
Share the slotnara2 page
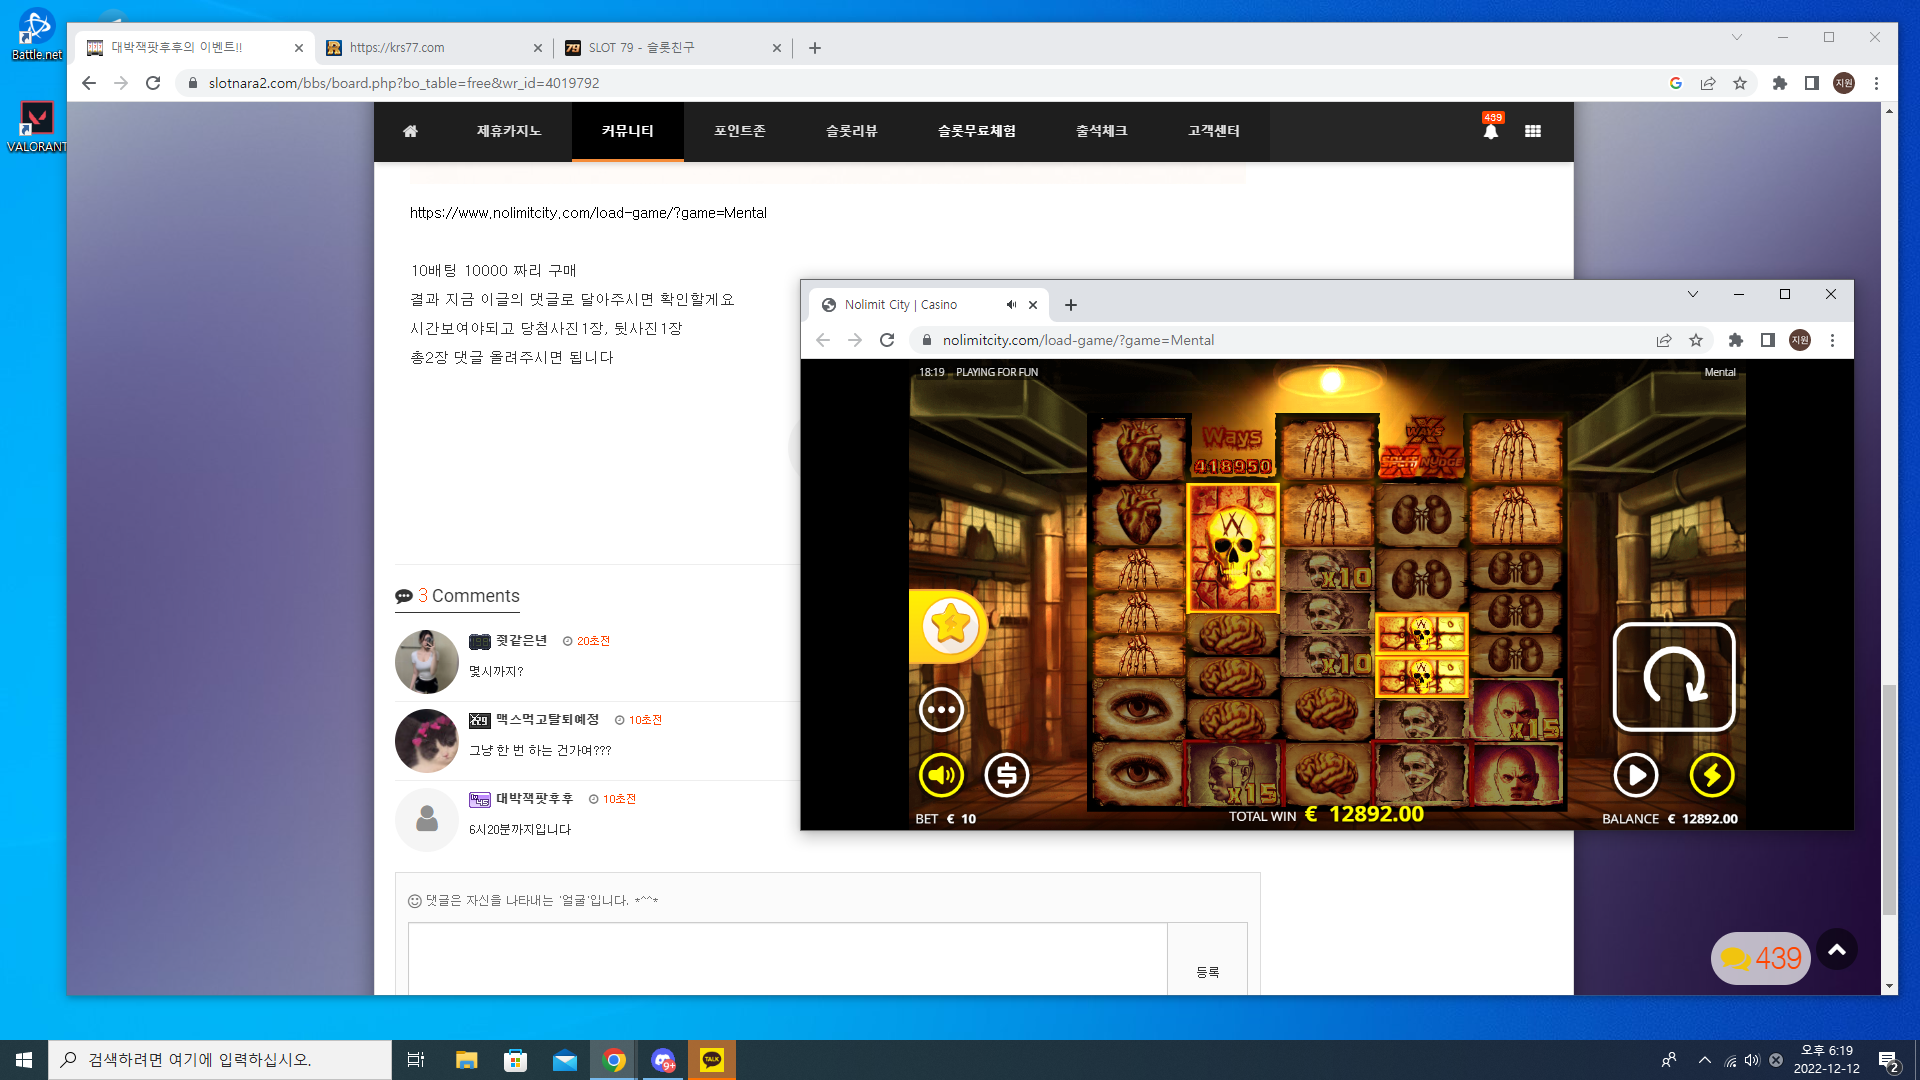(x=1708, y=83)
